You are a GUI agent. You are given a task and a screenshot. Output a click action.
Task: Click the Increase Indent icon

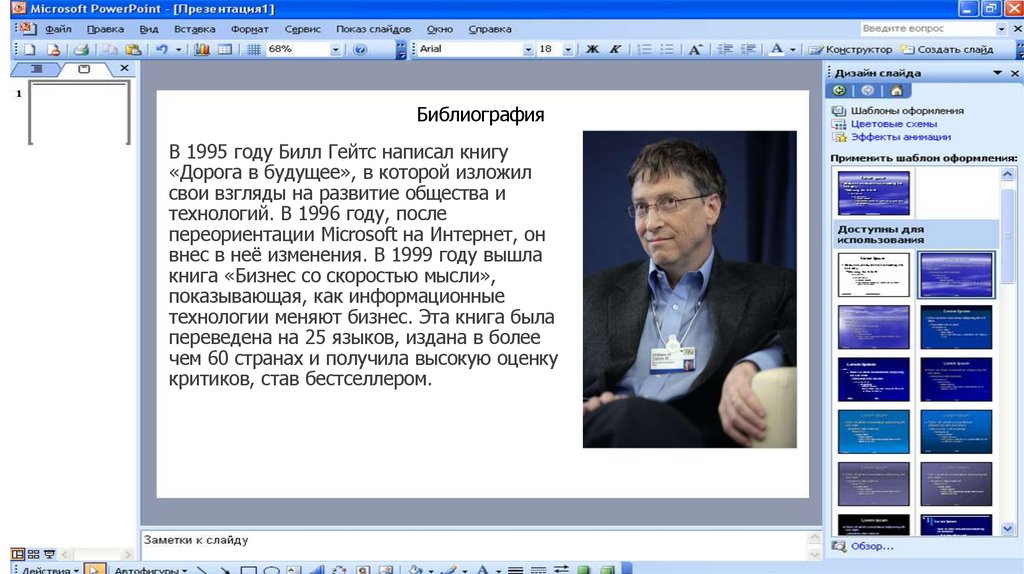748,50
